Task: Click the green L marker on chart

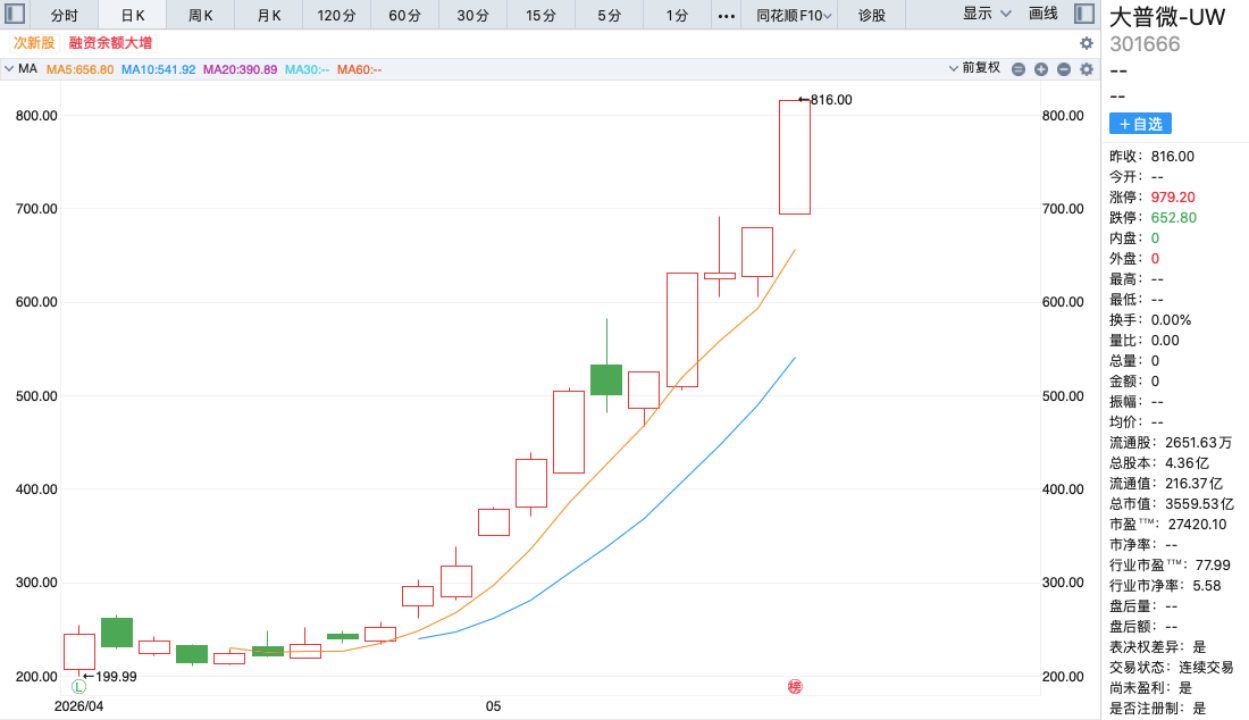Action: tap(79, 686)
